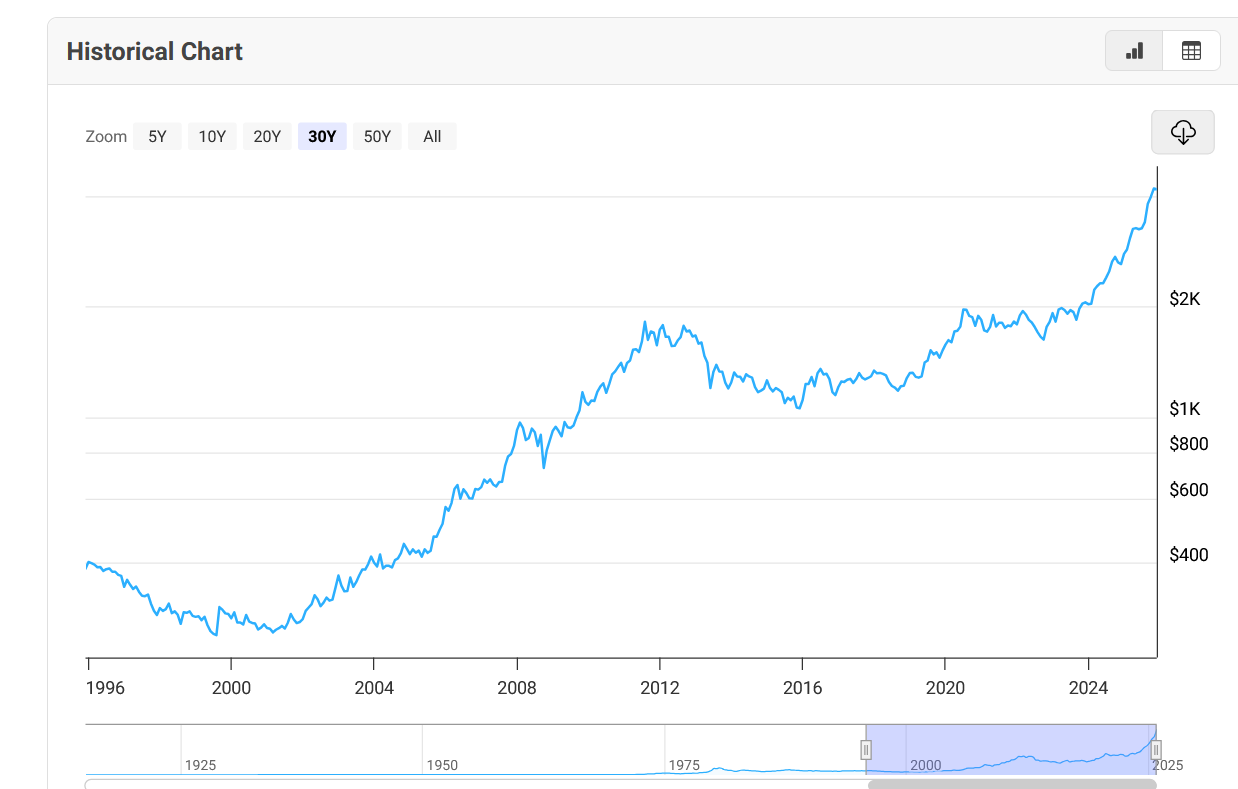Click the latest price point at chart's end
The height and width of the screenshot is (789, 1238).
click(1155, 188)
